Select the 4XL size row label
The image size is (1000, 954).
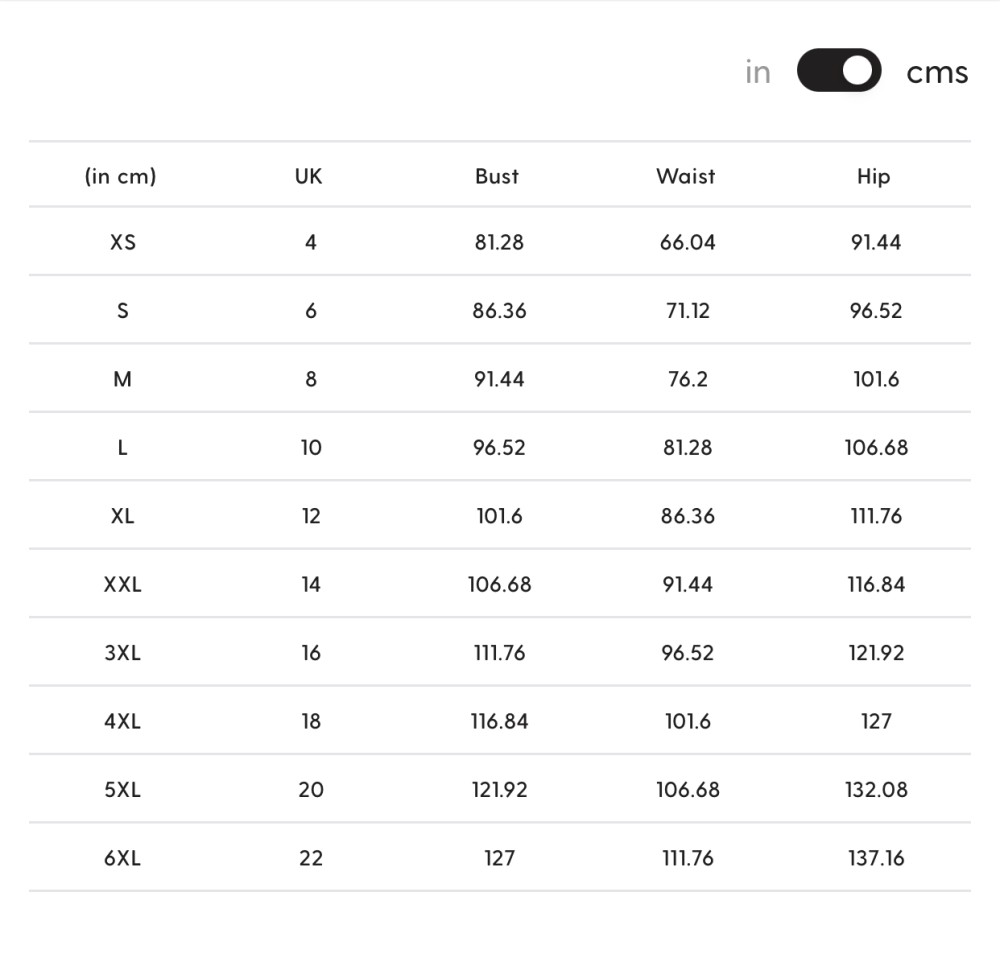coord(122,721)
